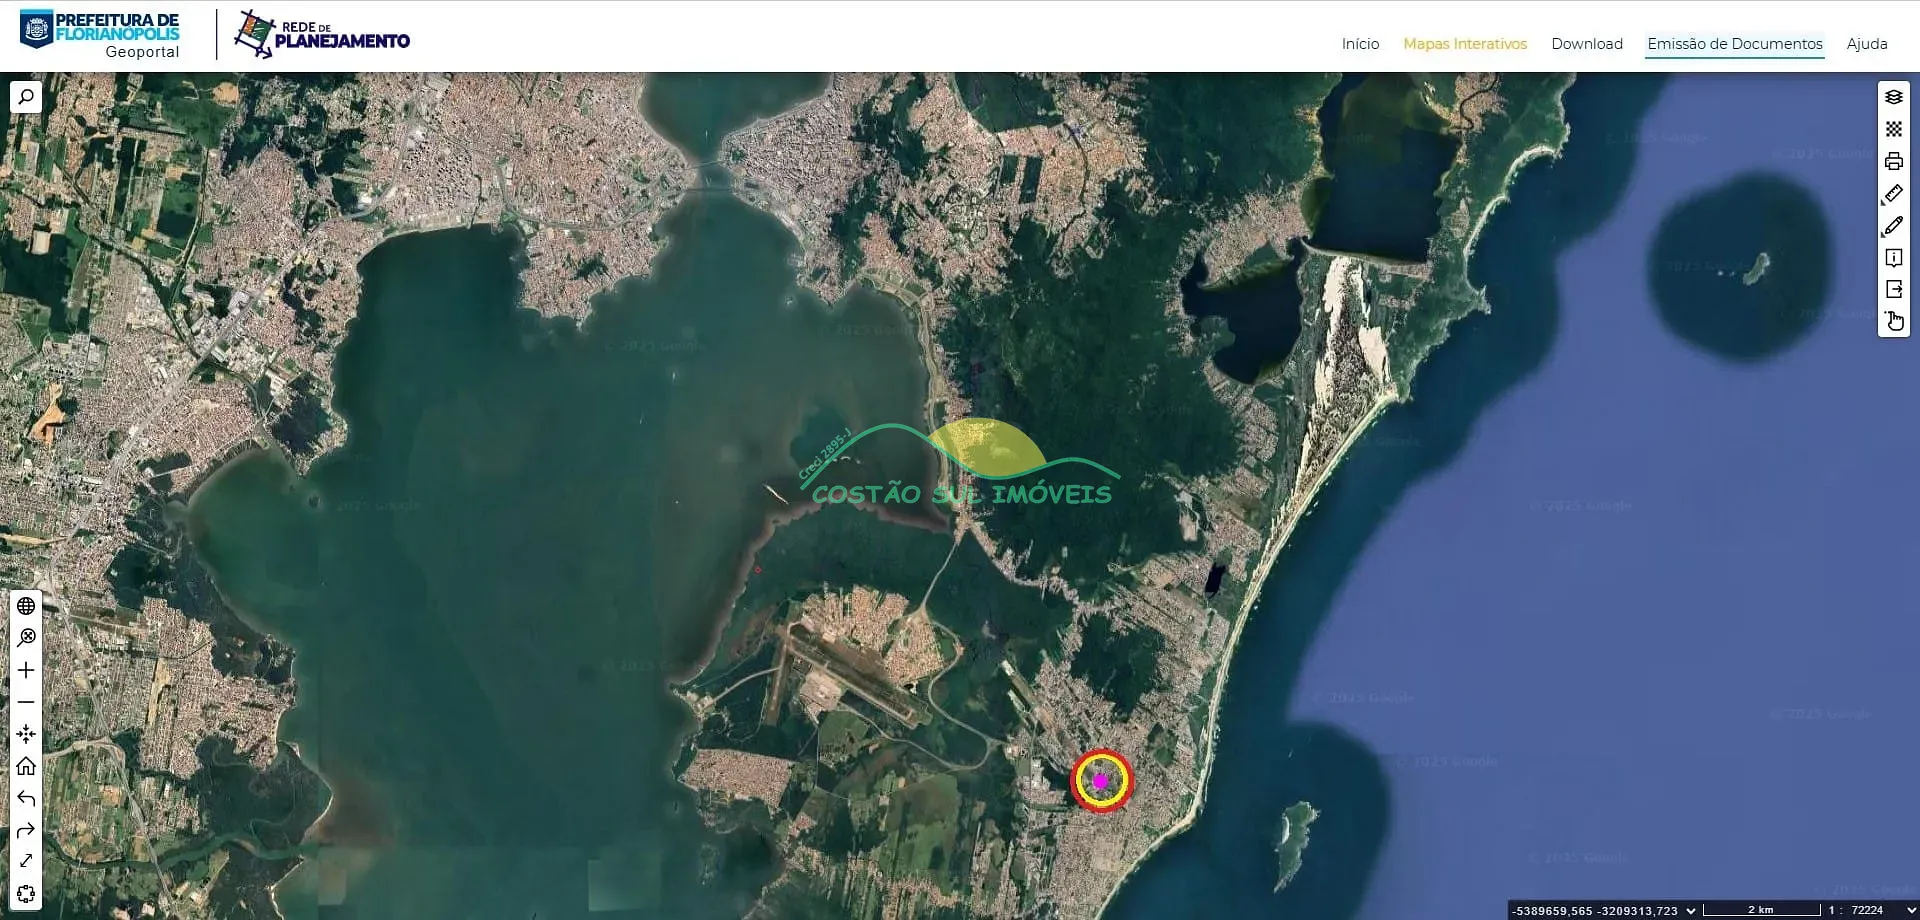Click the magenta marker inside the yellow circle
The image size is (1920, 920).
1101,781
